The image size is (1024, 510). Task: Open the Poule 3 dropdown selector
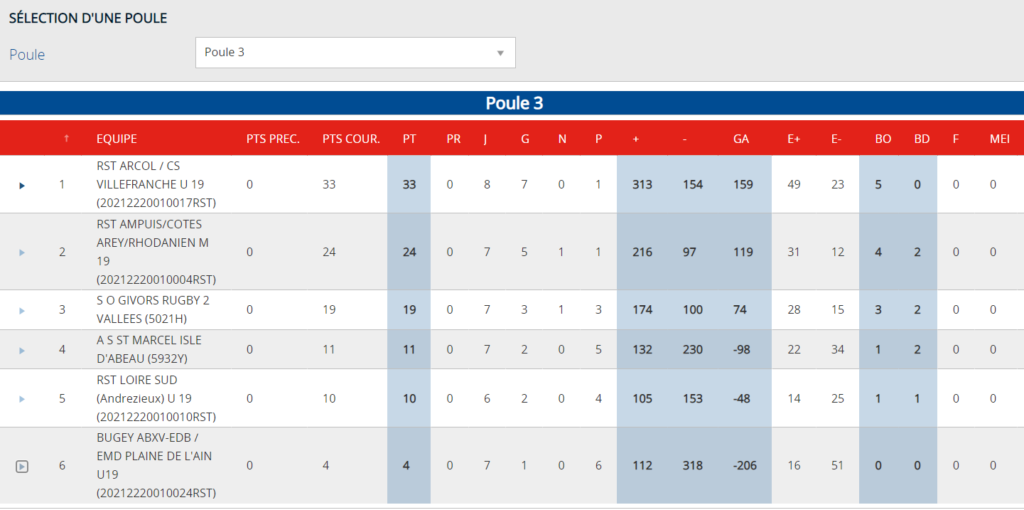click(x=355, y=53)
